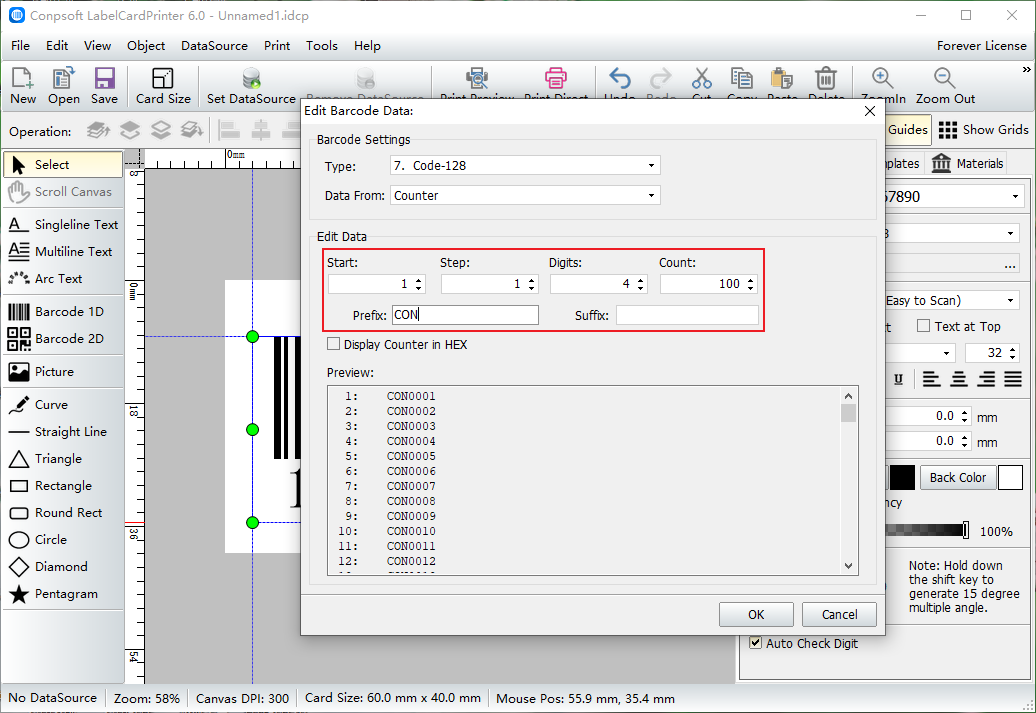Decrease the Count spinner value
This screenshot has width=1036, height=713.
[751, 288]
